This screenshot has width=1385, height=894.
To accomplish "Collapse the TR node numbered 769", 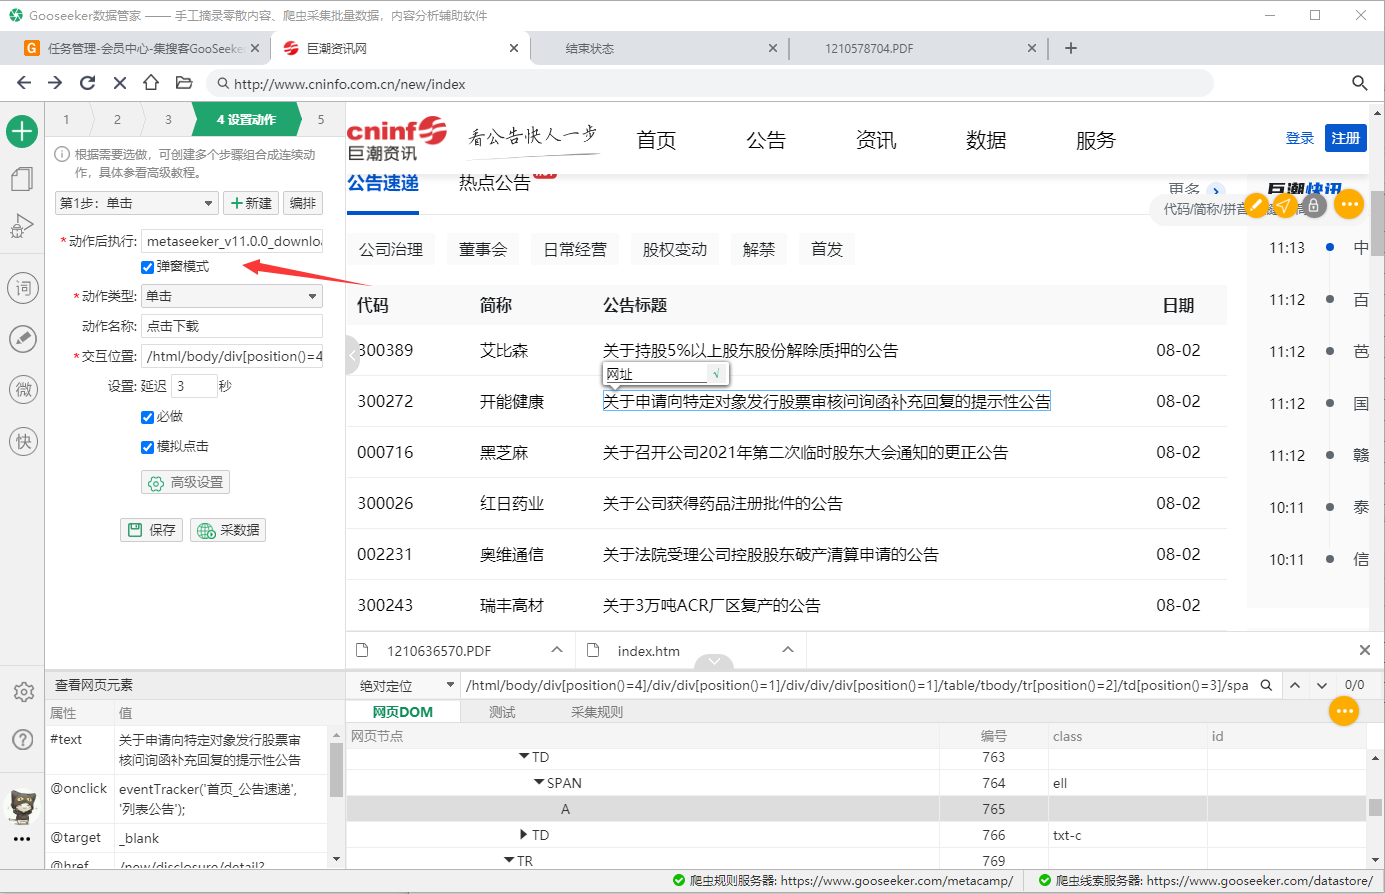I will tap(509, 861).
